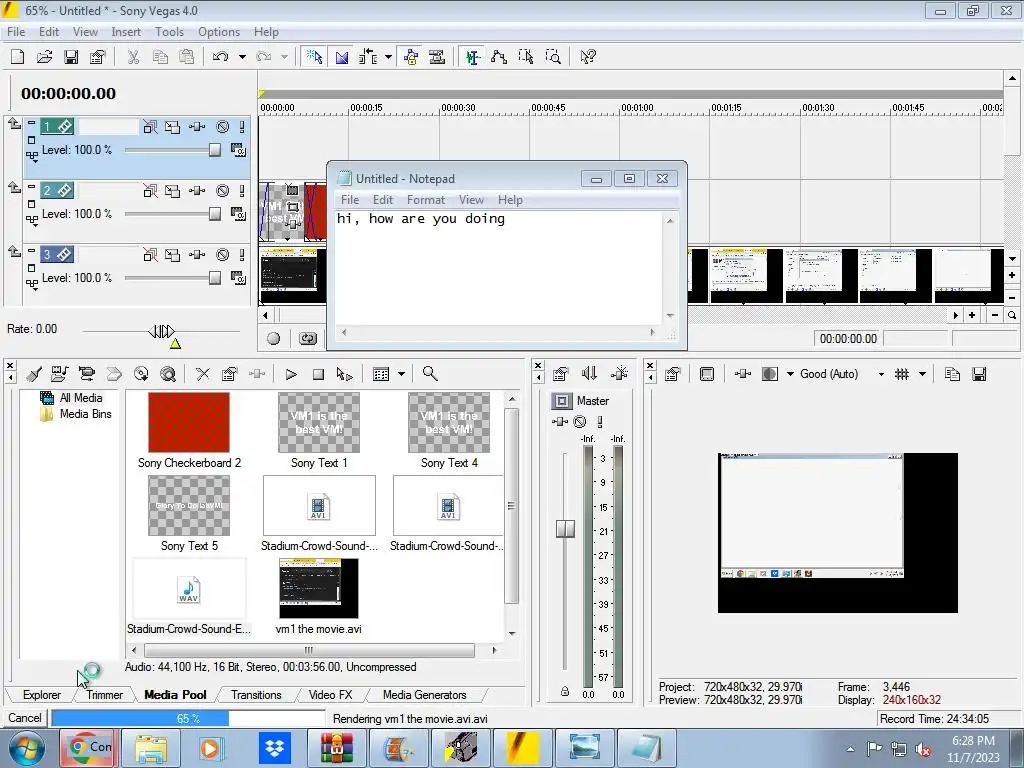Open the Redo history dropdown arrow

[x=284, y=57]
